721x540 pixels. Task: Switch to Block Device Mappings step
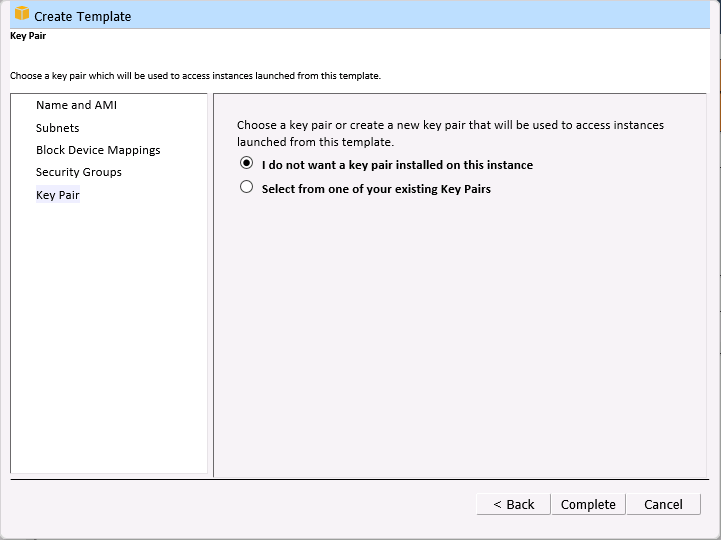pos(98,150)
